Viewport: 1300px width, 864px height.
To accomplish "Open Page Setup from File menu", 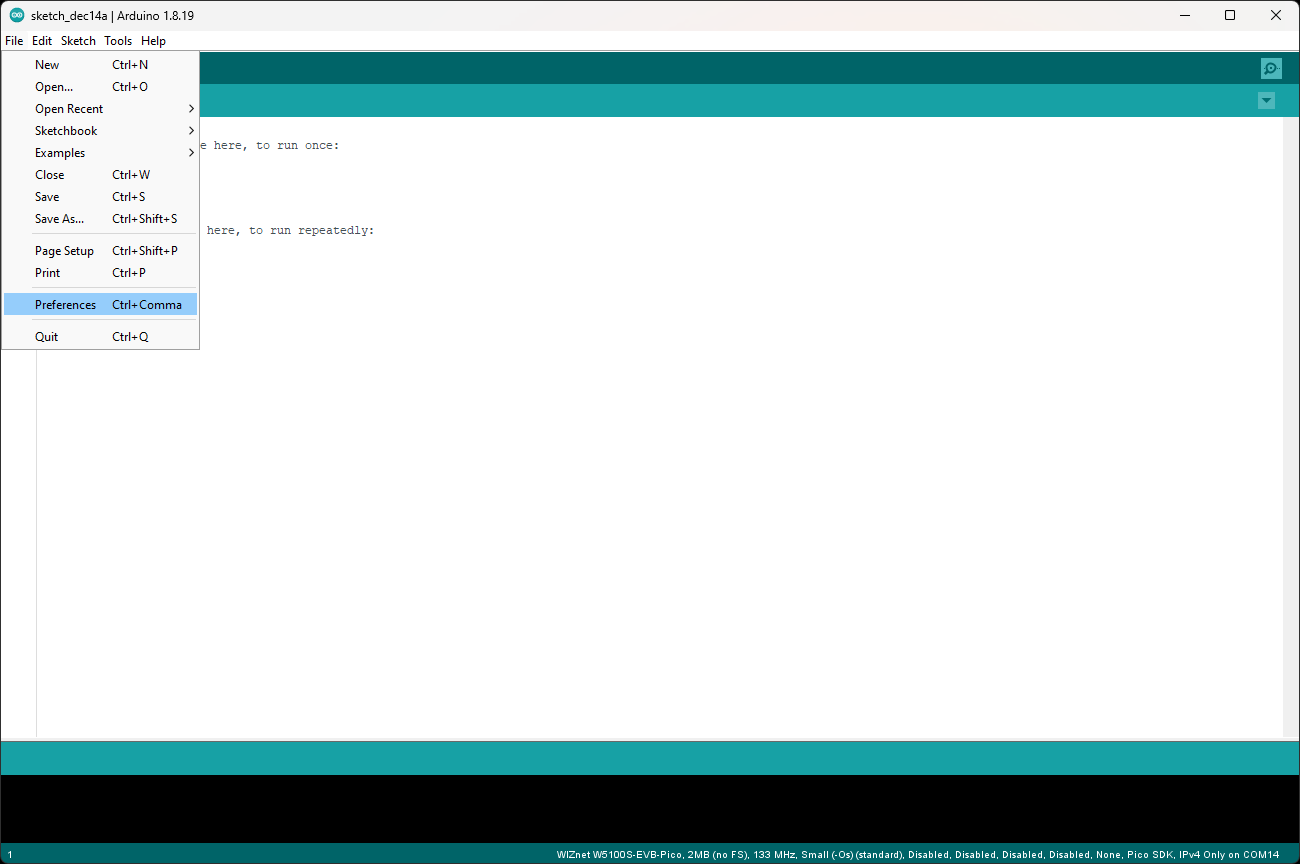I will coord(100,251).
